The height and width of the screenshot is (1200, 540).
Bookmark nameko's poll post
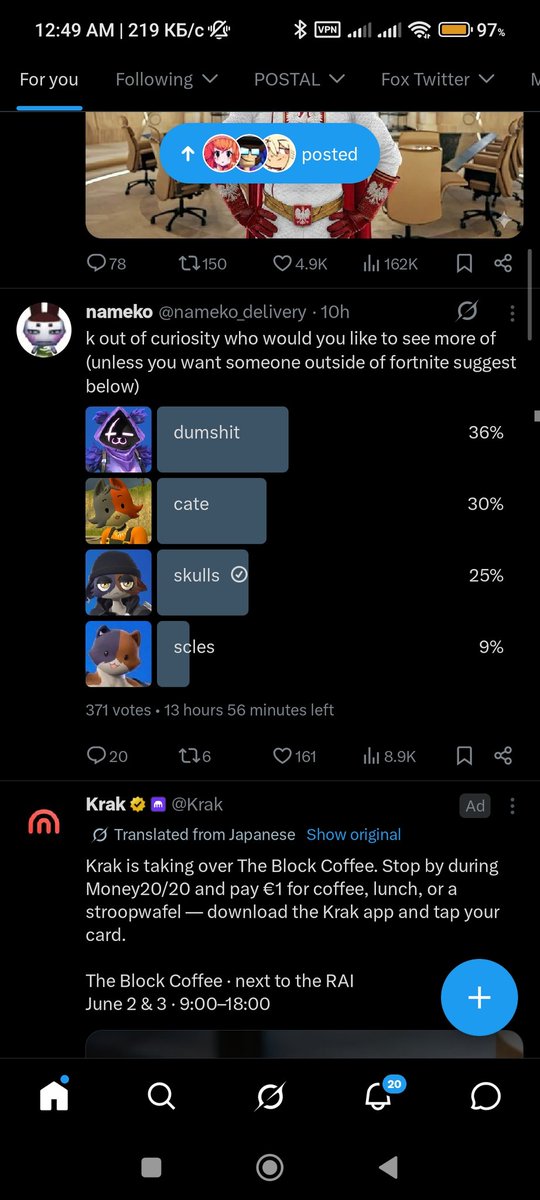[464, 756]
